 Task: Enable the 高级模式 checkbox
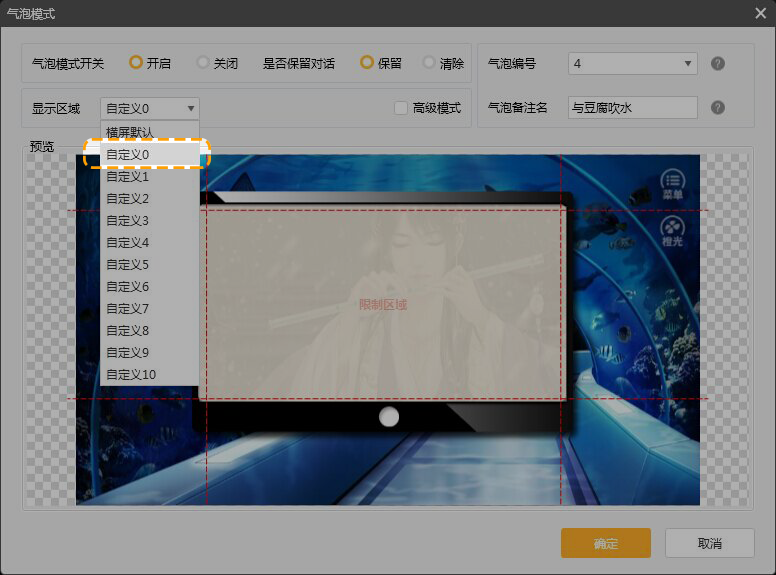coord(401,108)
